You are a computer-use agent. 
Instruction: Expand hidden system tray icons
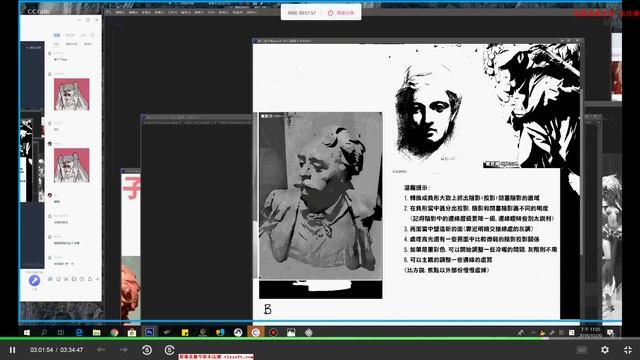pyautogui.click(x=533, y=333)
